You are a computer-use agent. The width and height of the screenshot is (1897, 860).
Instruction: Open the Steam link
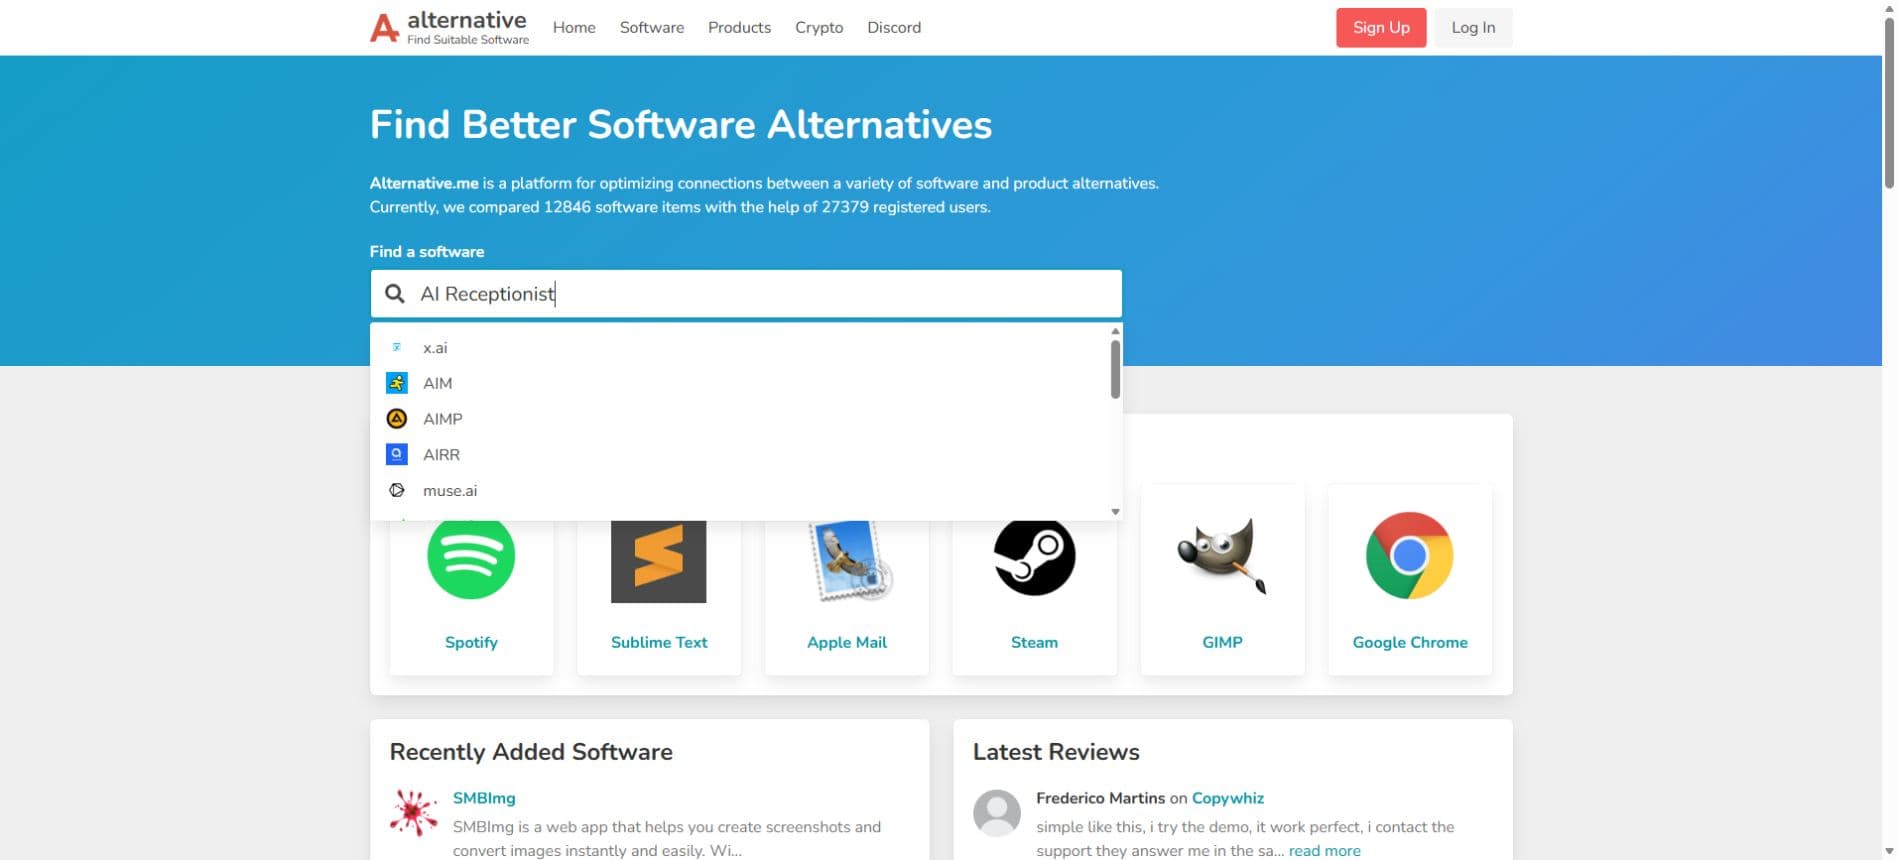pyautogui.click(x=1034, y=643)
